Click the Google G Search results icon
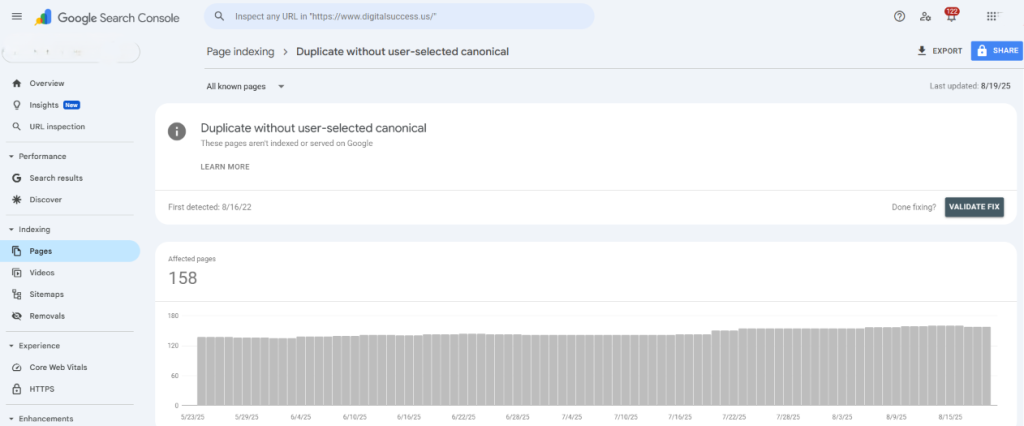Screen dimensions: 1024x426 pos(17,178)
